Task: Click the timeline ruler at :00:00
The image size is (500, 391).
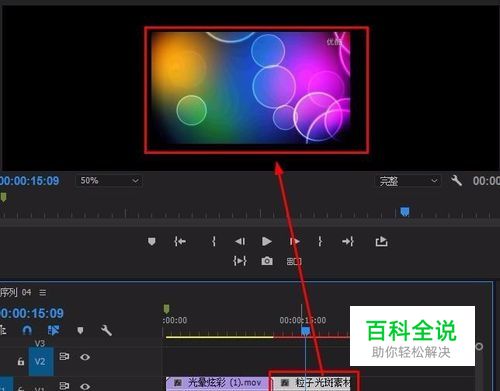Action: (175, 320)
